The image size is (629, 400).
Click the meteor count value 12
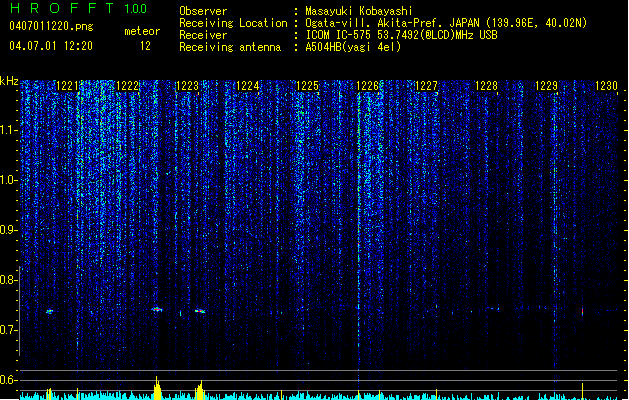(x=145, y=46)
